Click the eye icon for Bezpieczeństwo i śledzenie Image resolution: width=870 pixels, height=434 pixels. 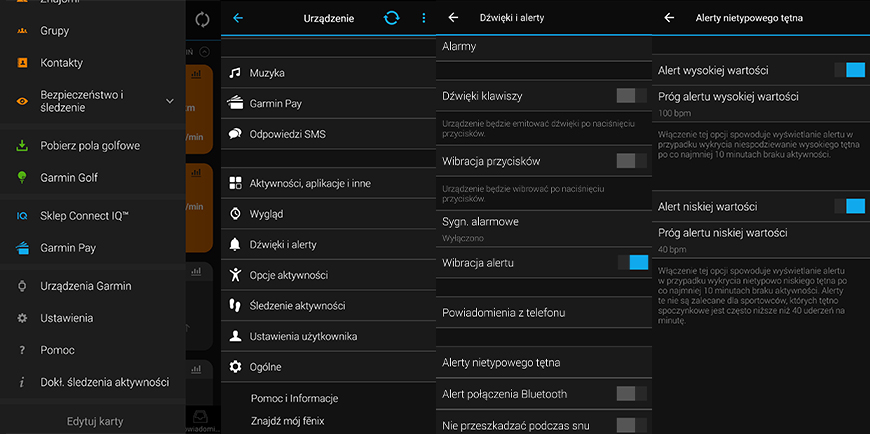[x=22, y=101]
